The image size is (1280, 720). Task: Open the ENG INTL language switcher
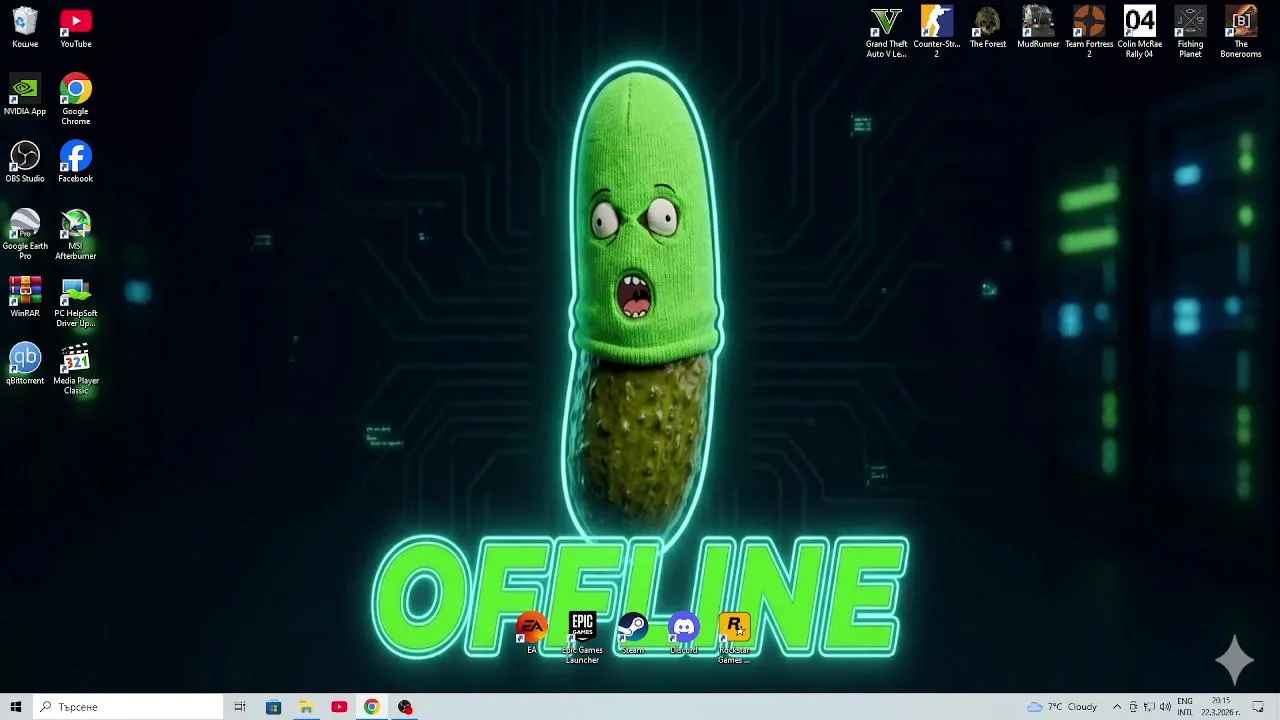point(1185,707)
